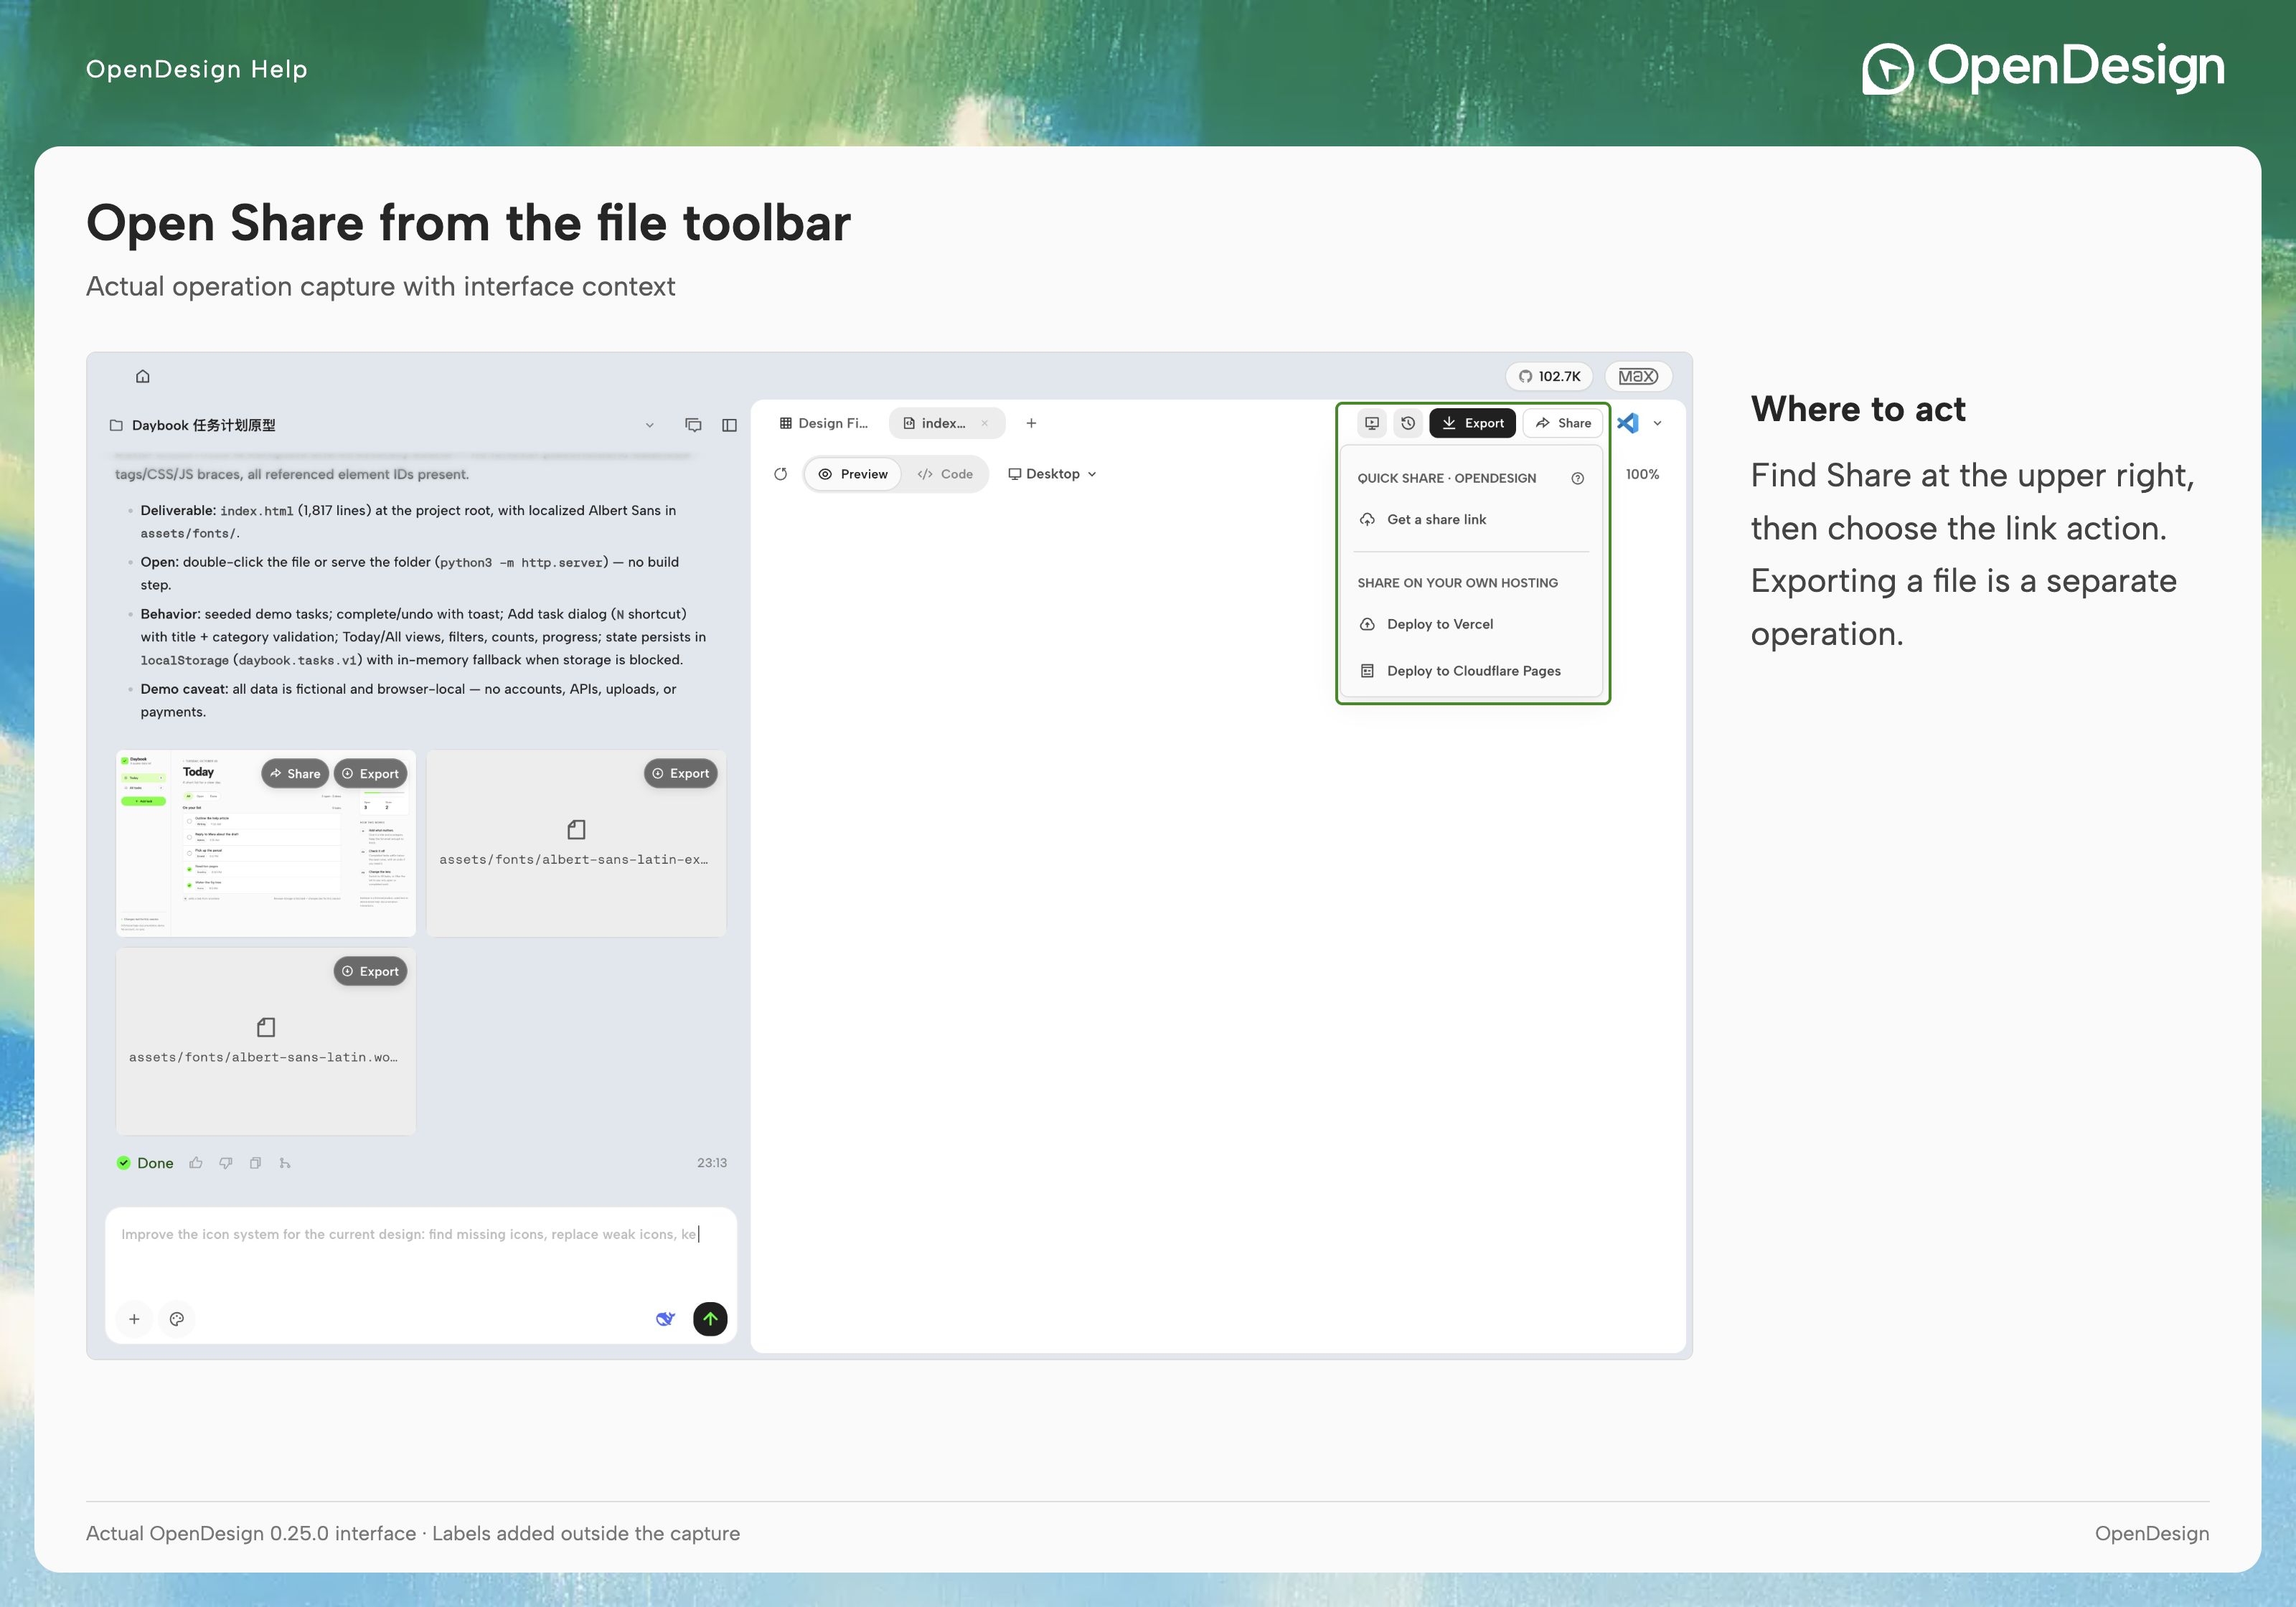Open the albert-sans-latin-ex file card
Viewport: 2296px width, 1607px height.
pyautogui.click(x=576, y=843)
